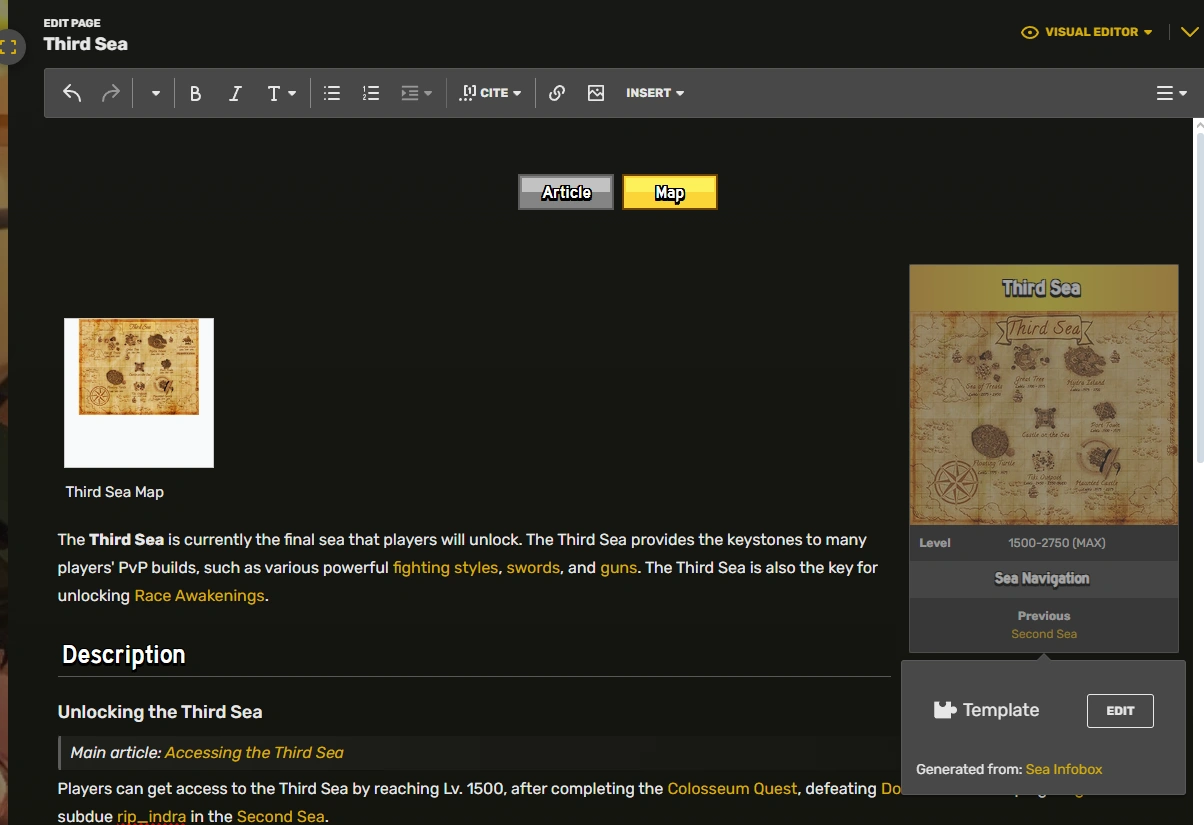Apply italic formatting
This screenshot has width=1204, height=825.
click(x=235, y=93)
